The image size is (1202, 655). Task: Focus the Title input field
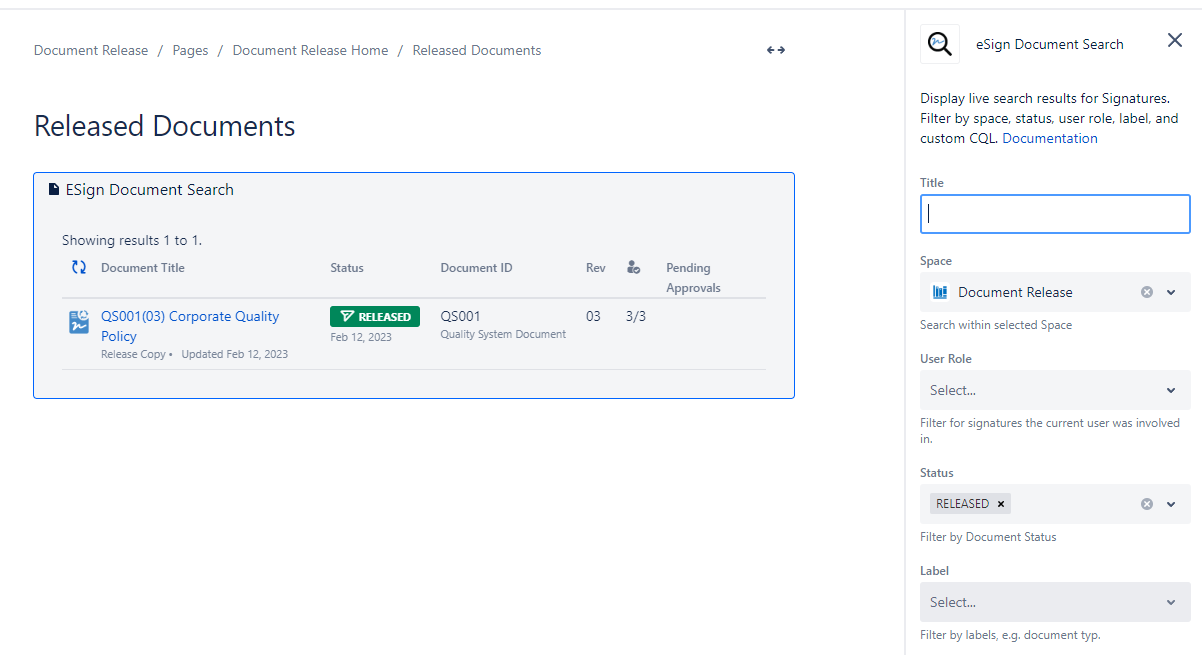1054,214
